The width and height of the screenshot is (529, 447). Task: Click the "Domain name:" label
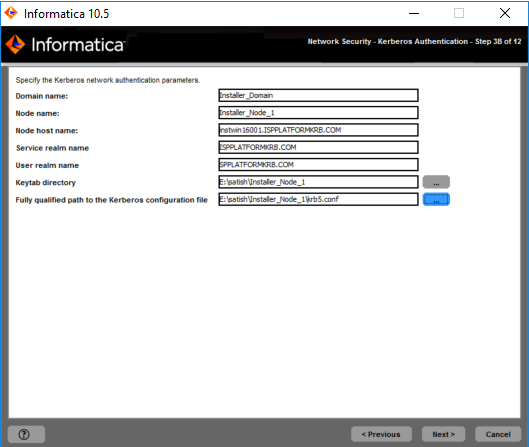pos(41,96)
